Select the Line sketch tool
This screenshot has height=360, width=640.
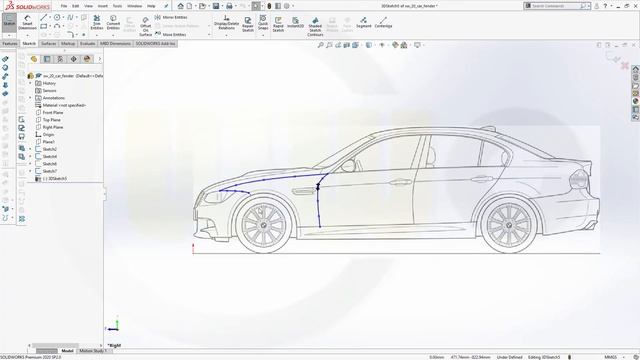[x=44, y=18]
